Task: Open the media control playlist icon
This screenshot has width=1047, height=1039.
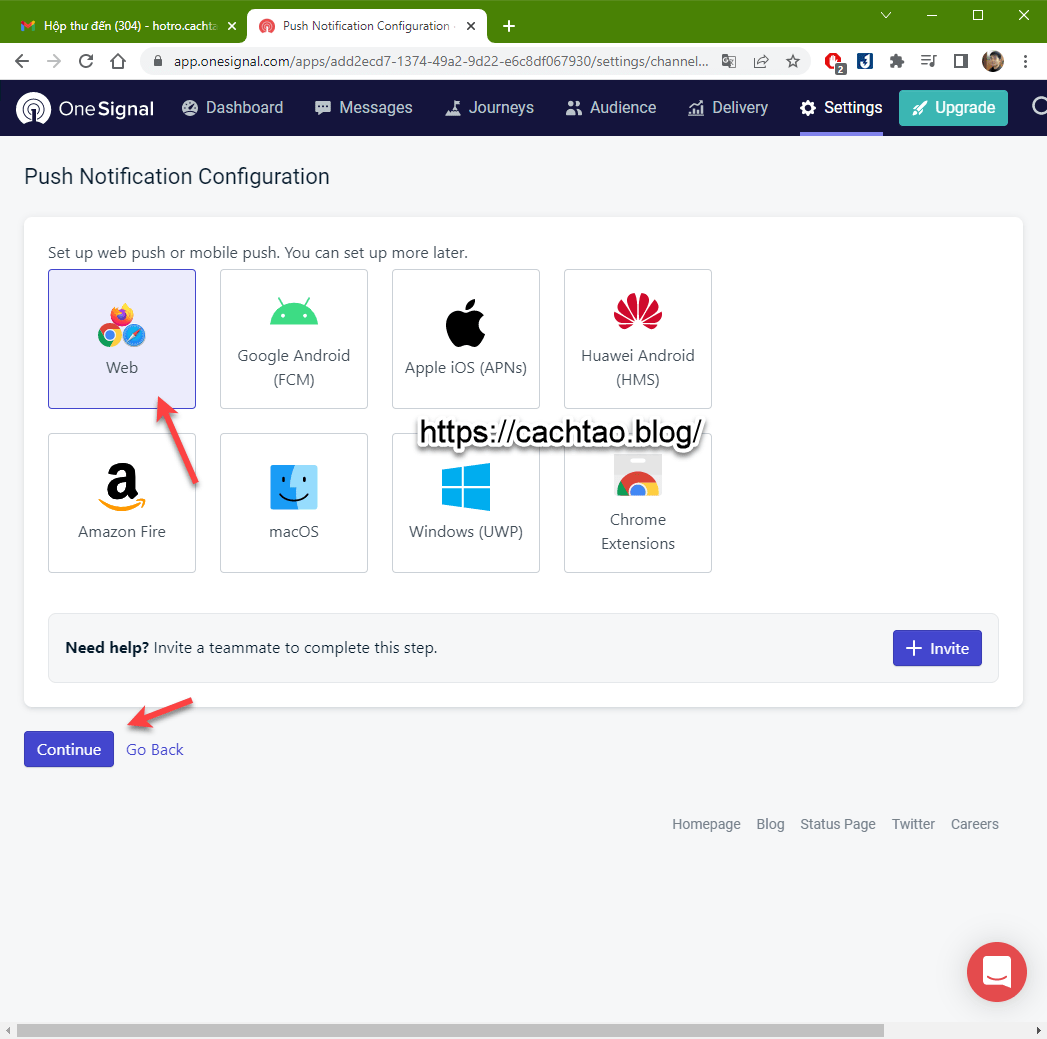Action: (928, 61)
